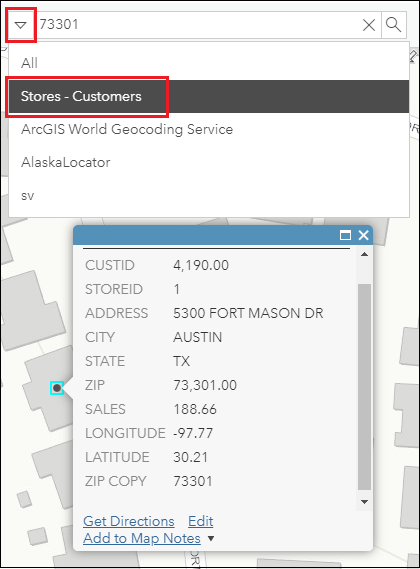Image resolution: width=420 pixels, height=569 pixels.
Task: Clear the search text with the X
Action: [x=369, y=25]
